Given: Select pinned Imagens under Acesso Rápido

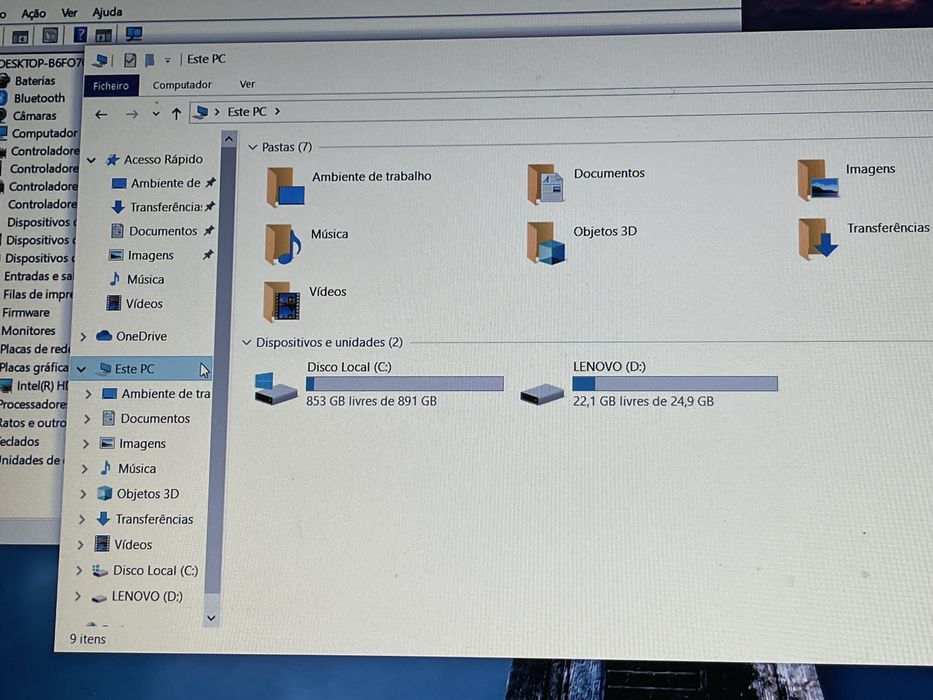Looking at the screenshot, I should tap(151, 255).
